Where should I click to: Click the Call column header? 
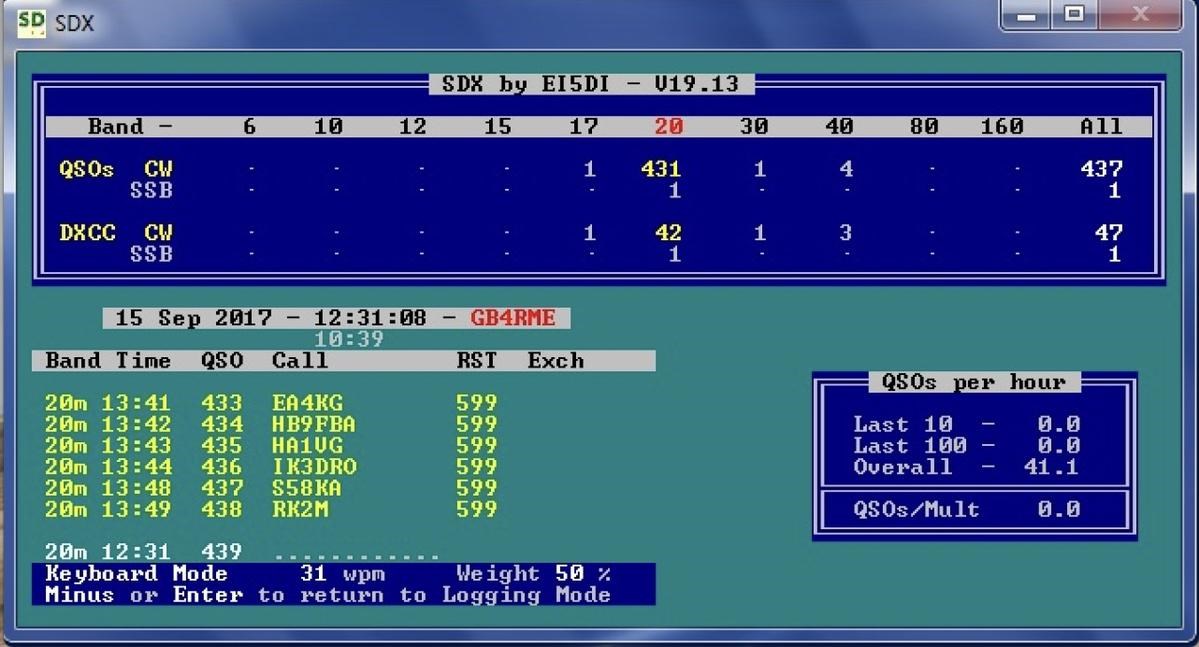point(300,361)
